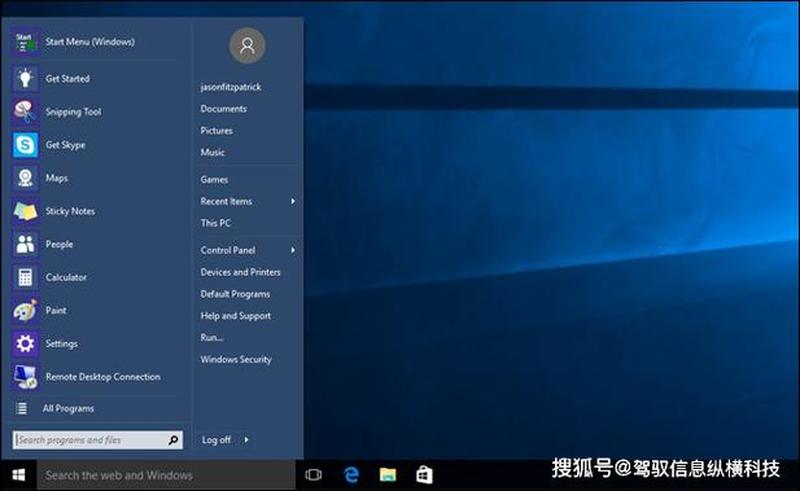Click the All Programs label

68,408
